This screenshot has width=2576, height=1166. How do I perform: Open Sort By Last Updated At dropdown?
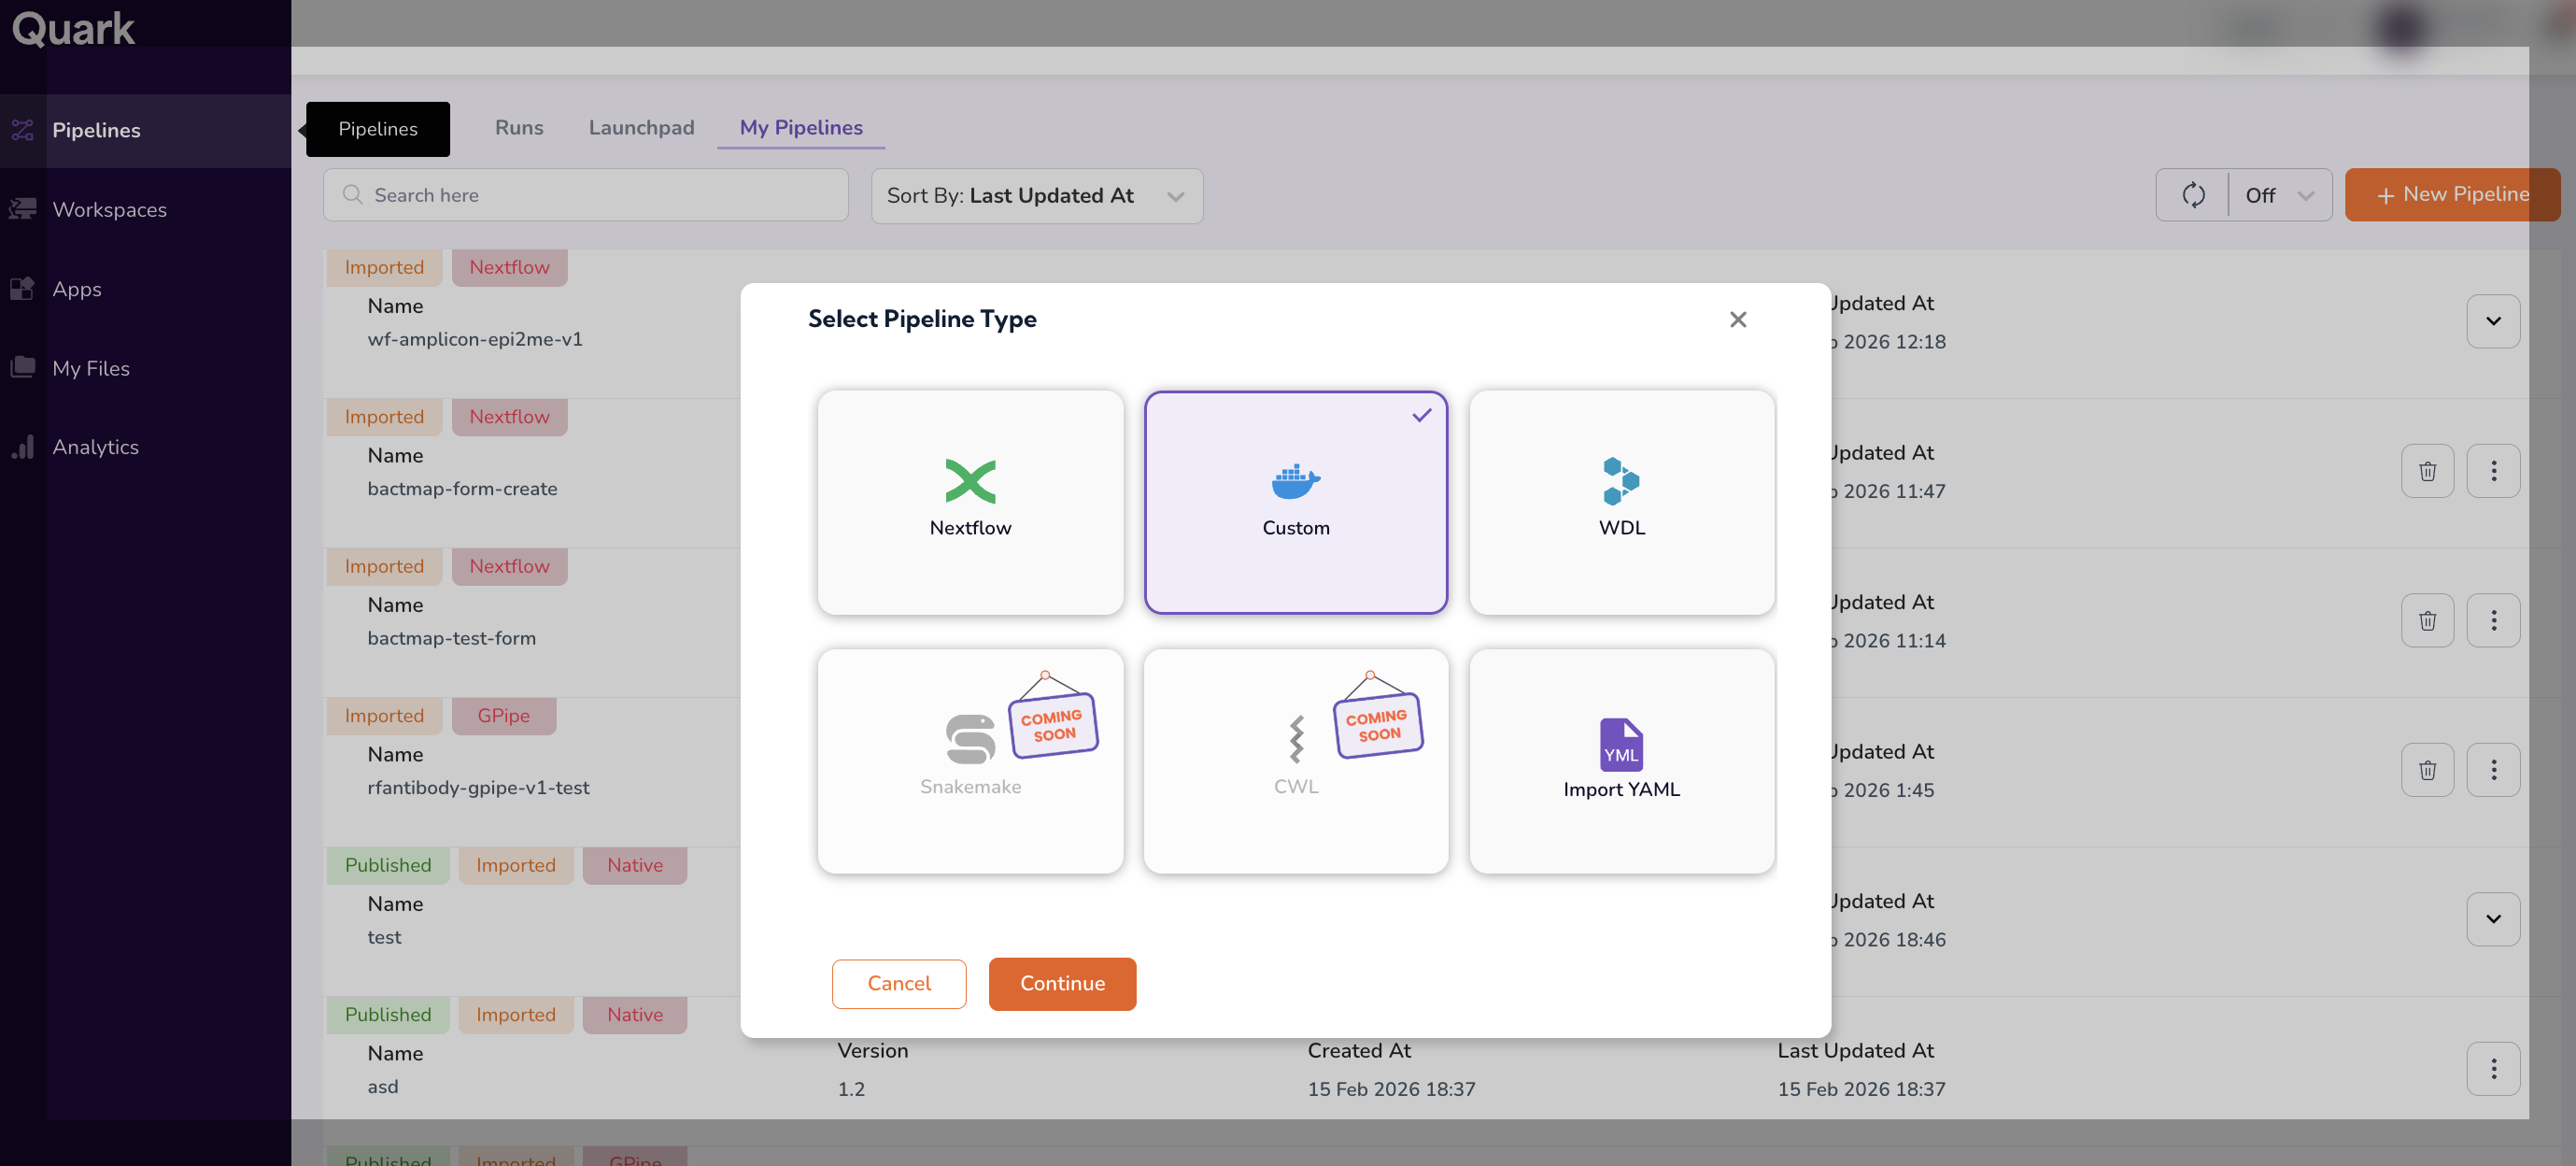pos(1036,196)
